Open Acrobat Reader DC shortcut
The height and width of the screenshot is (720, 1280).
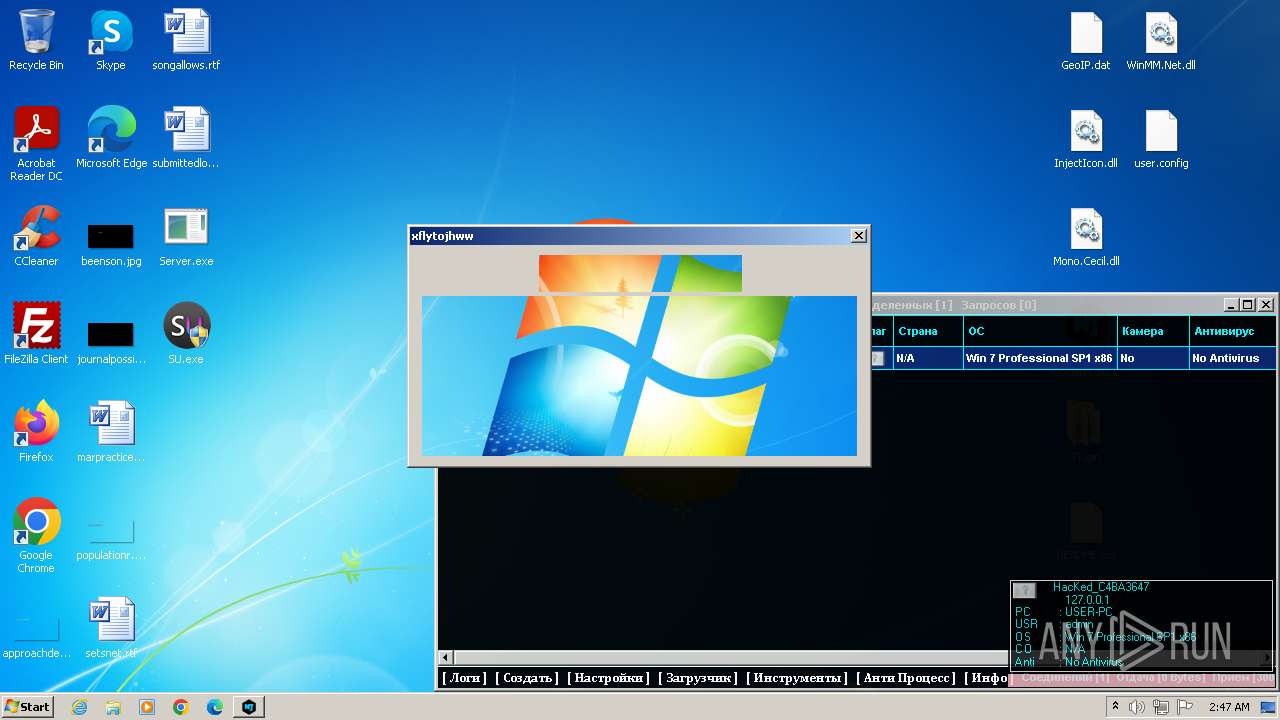[36, 144]
